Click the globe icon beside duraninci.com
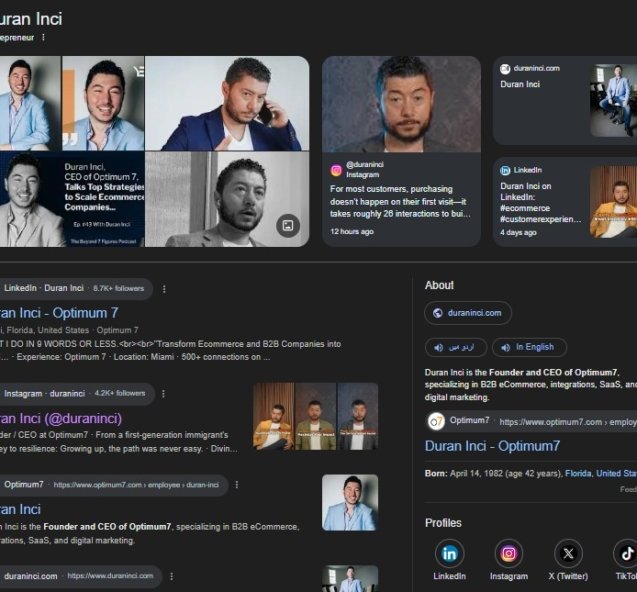This screenshot has height=592, width=637. tap(437, 313)
